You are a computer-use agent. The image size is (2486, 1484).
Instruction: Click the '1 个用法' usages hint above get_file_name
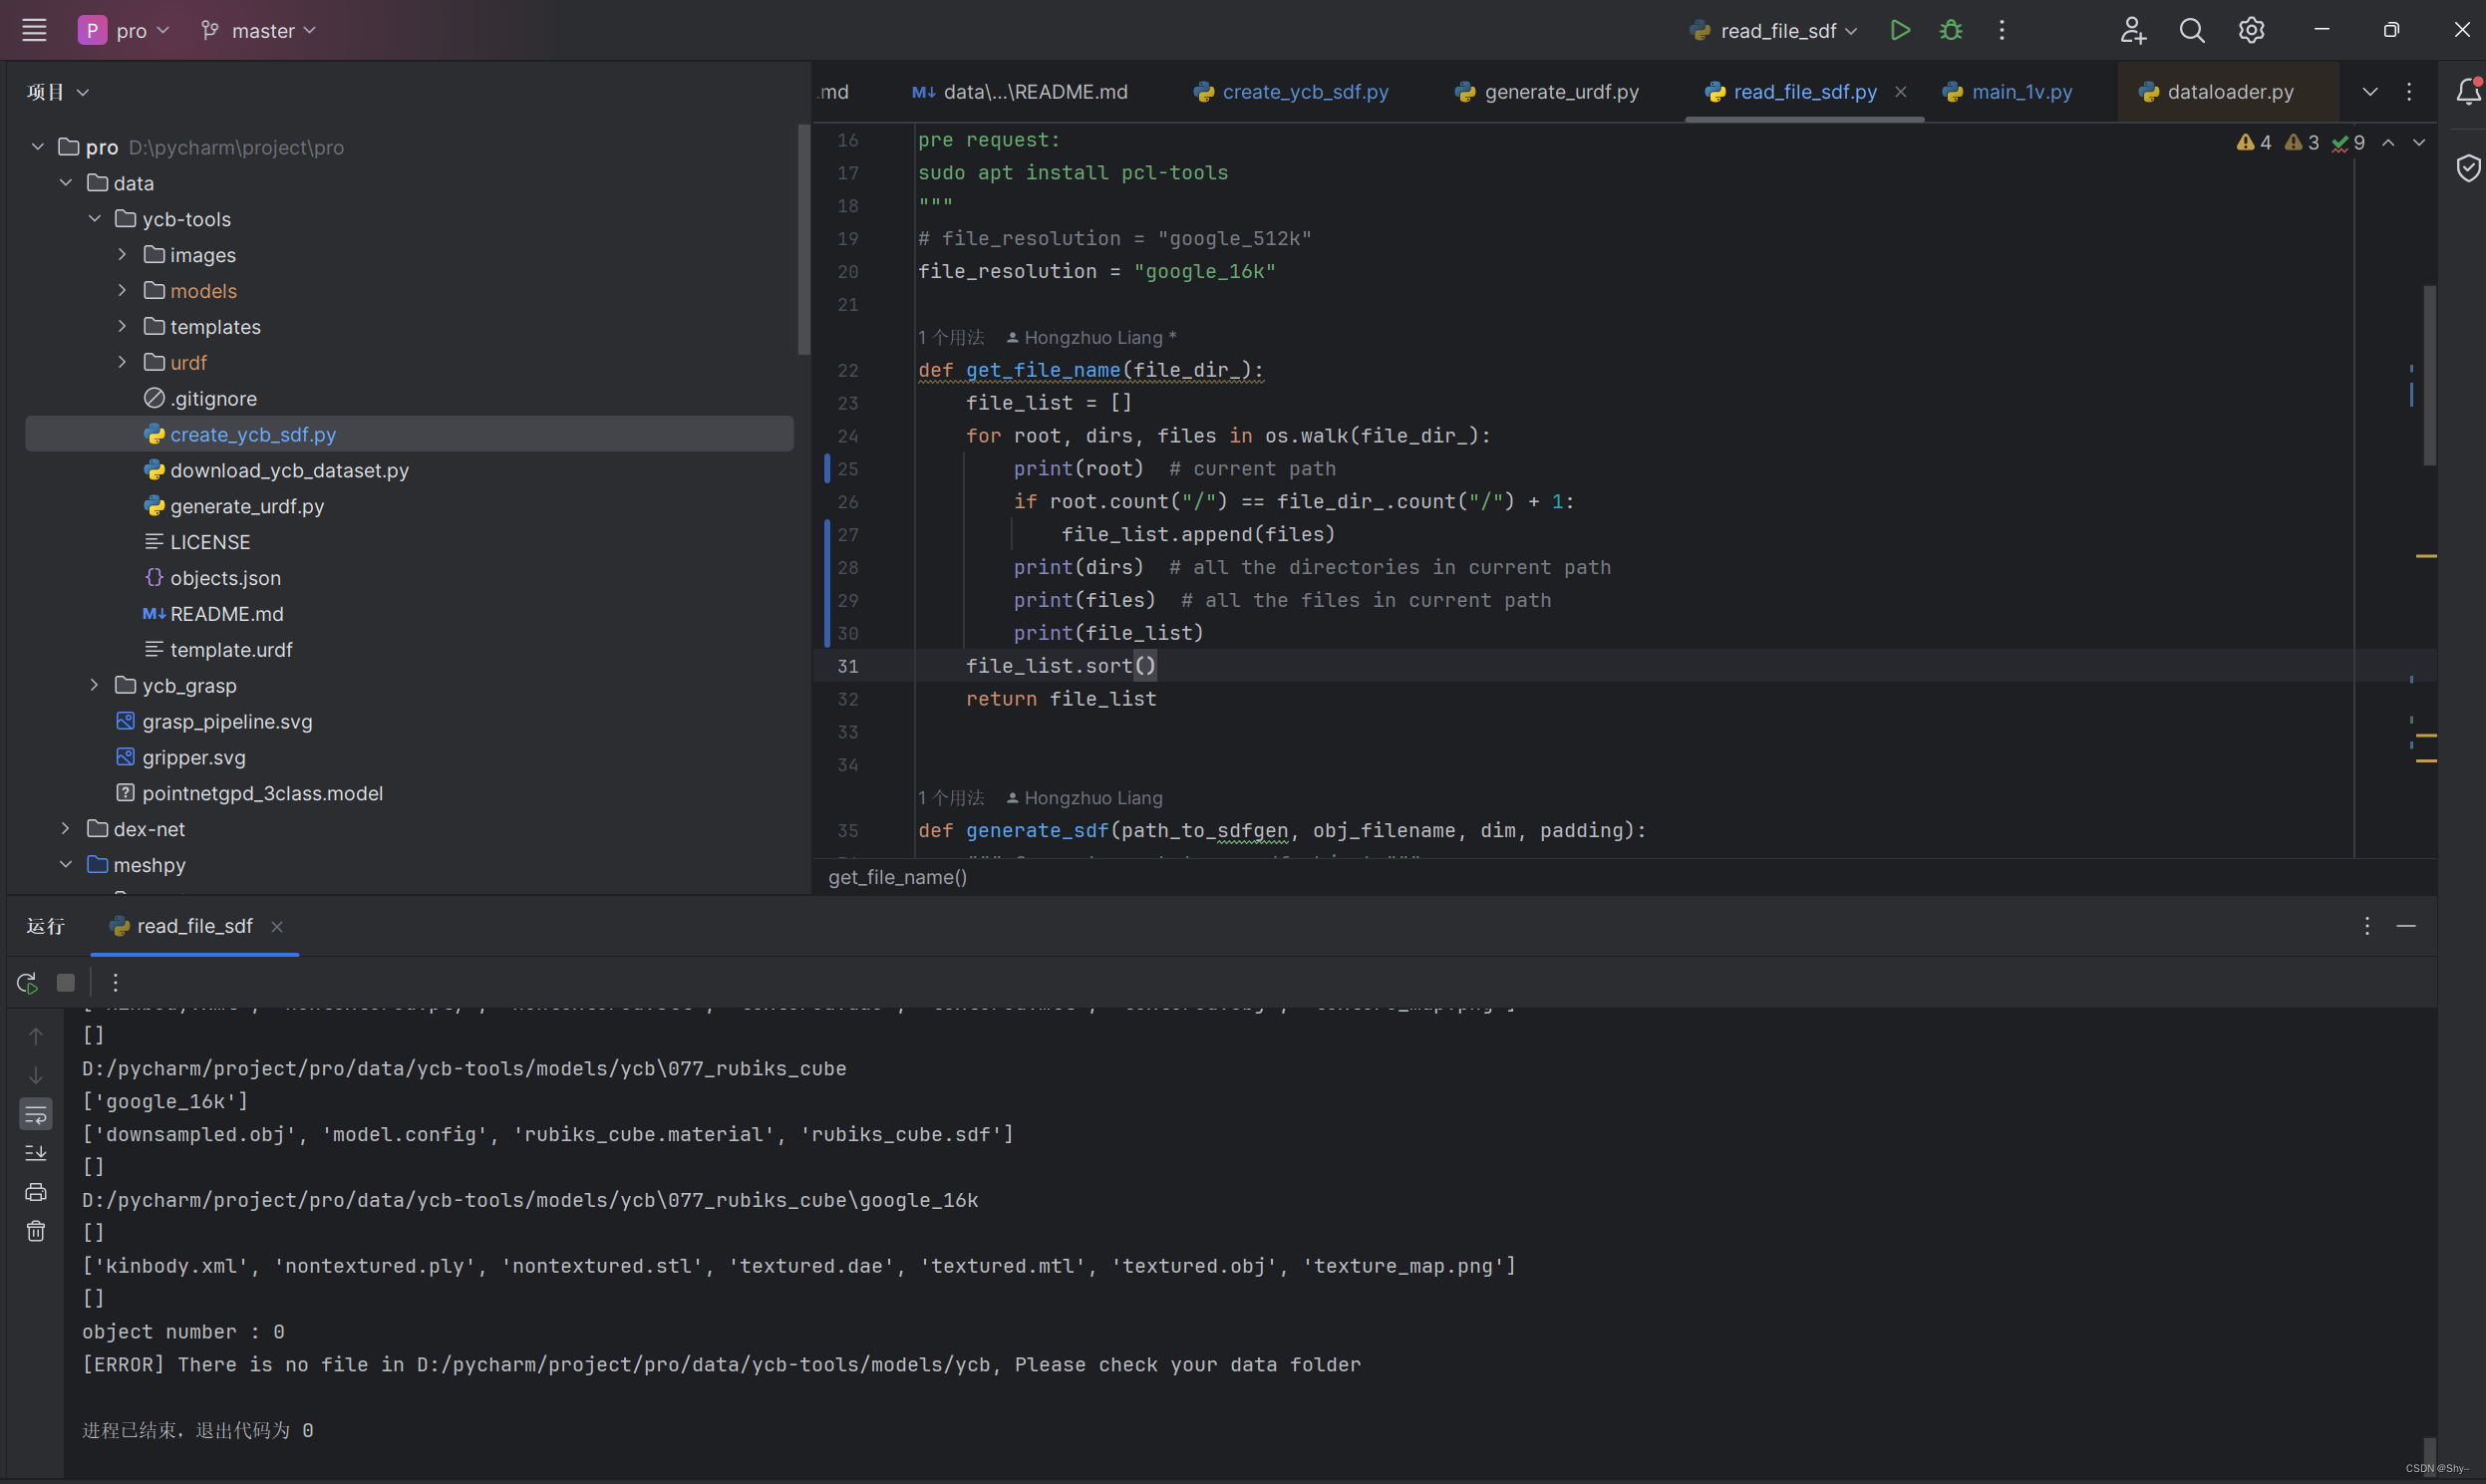[x=951, y=338]
